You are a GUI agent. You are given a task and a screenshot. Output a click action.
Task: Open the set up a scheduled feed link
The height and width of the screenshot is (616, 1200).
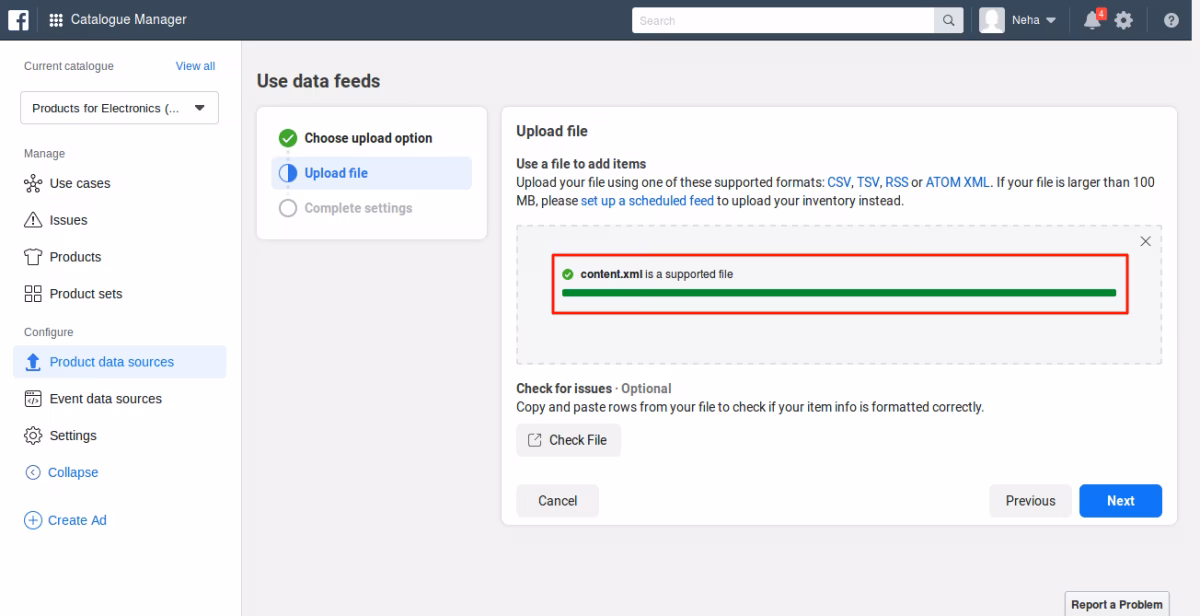point(647,200)
